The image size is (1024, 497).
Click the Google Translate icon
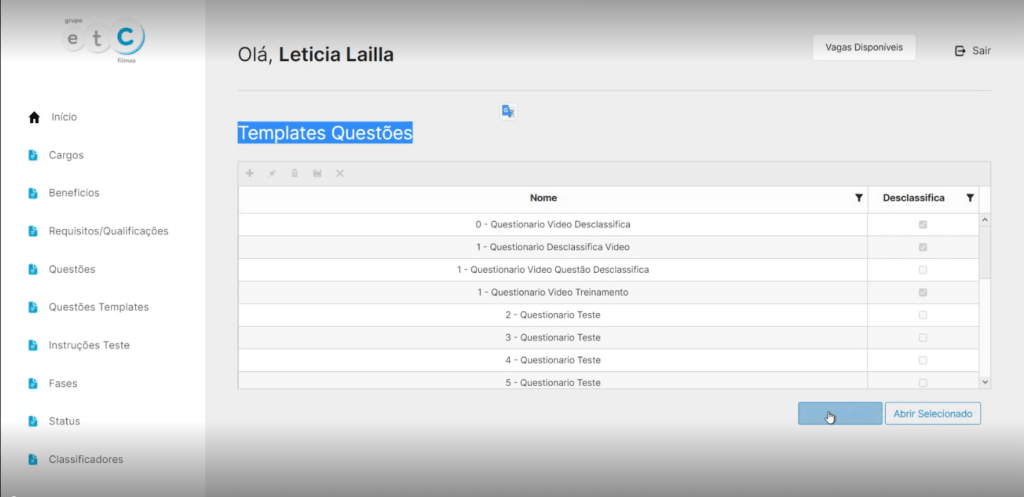pos(508,111)
